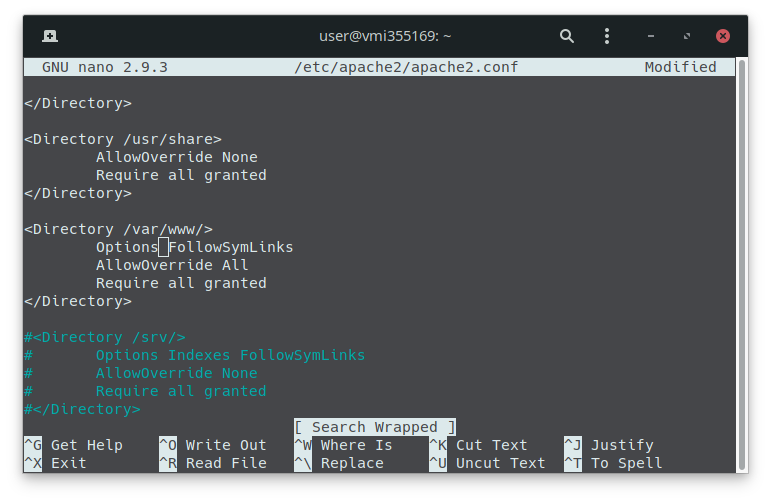Image resolution: width=771 pixels, height=504 pixels.
Task: Click the ^J Justify shortcut
Action: coord(608,445)
